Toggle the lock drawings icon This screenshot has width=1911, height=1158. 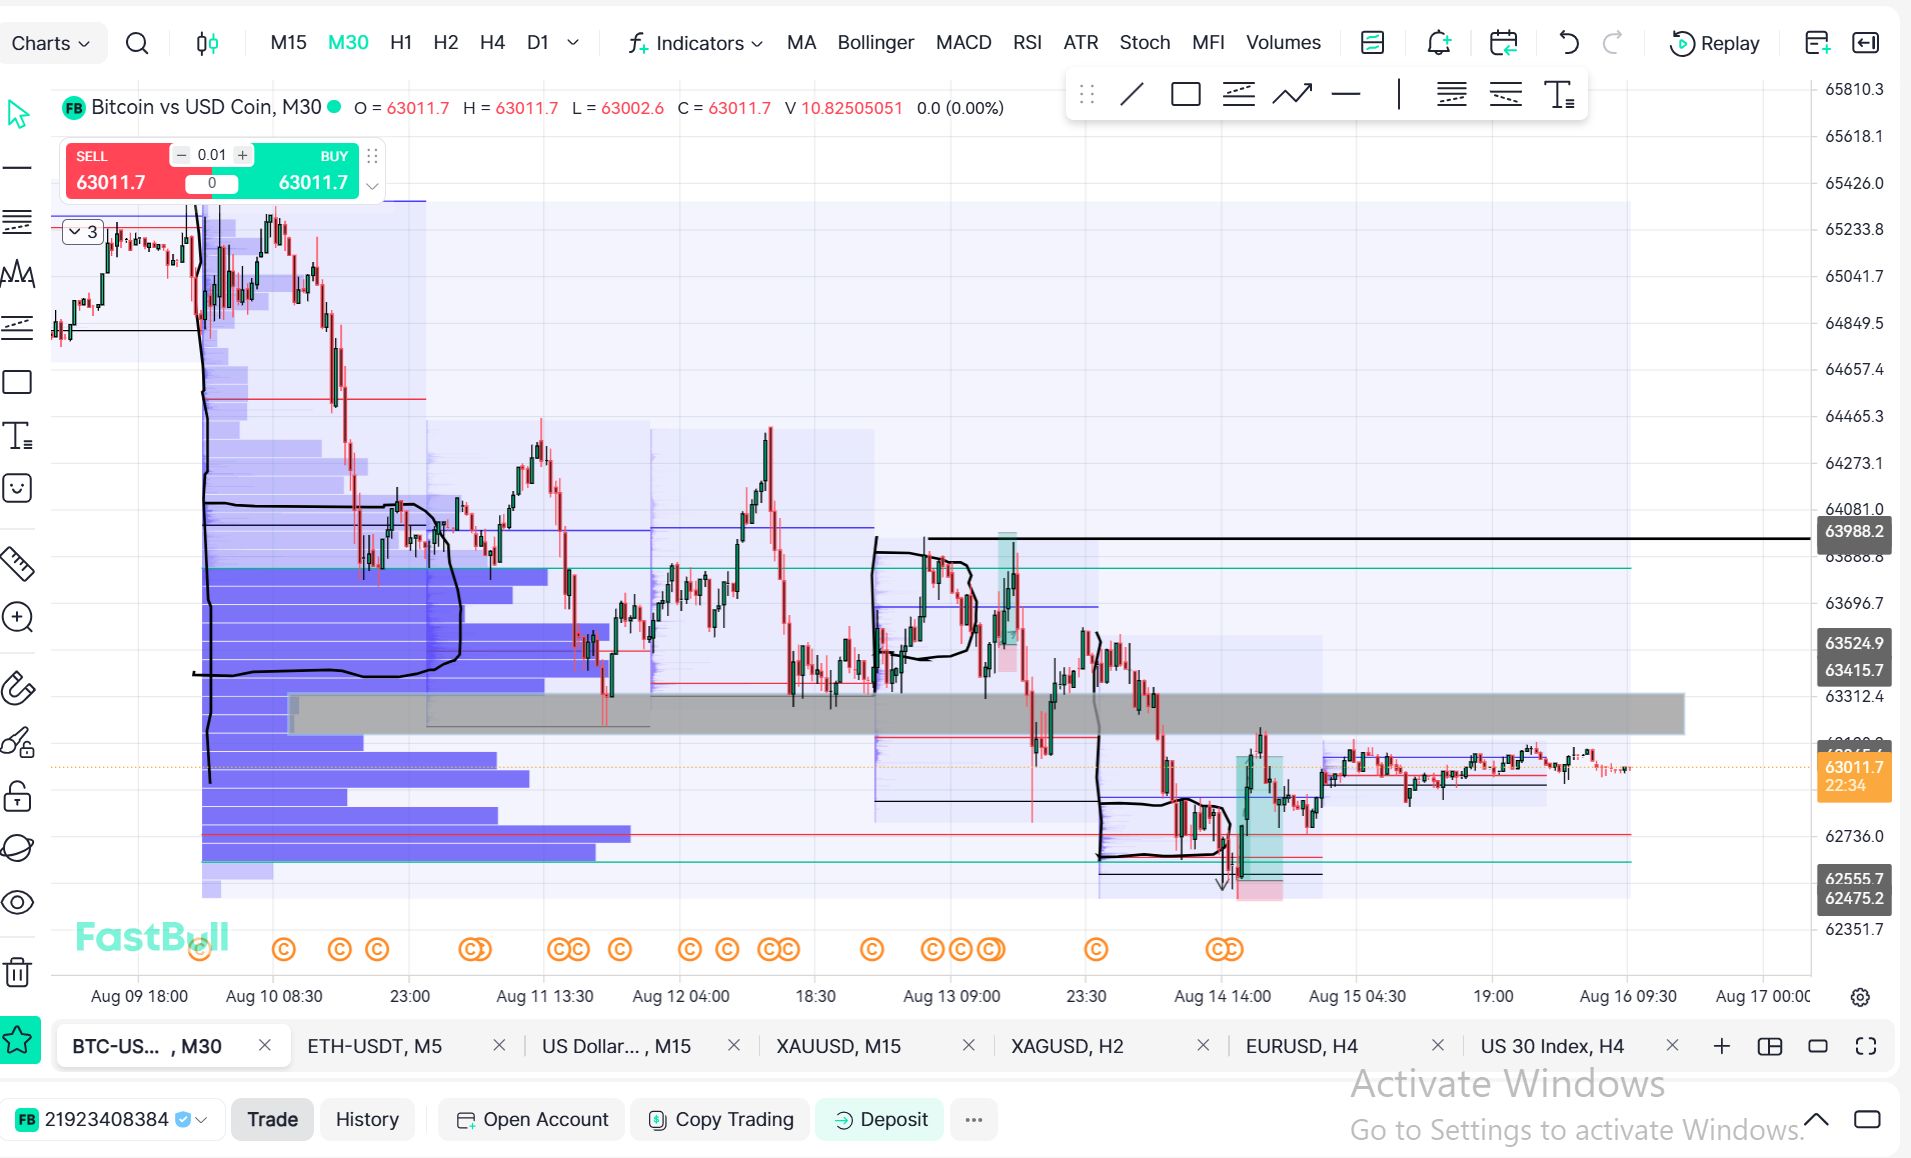point(18,797)
